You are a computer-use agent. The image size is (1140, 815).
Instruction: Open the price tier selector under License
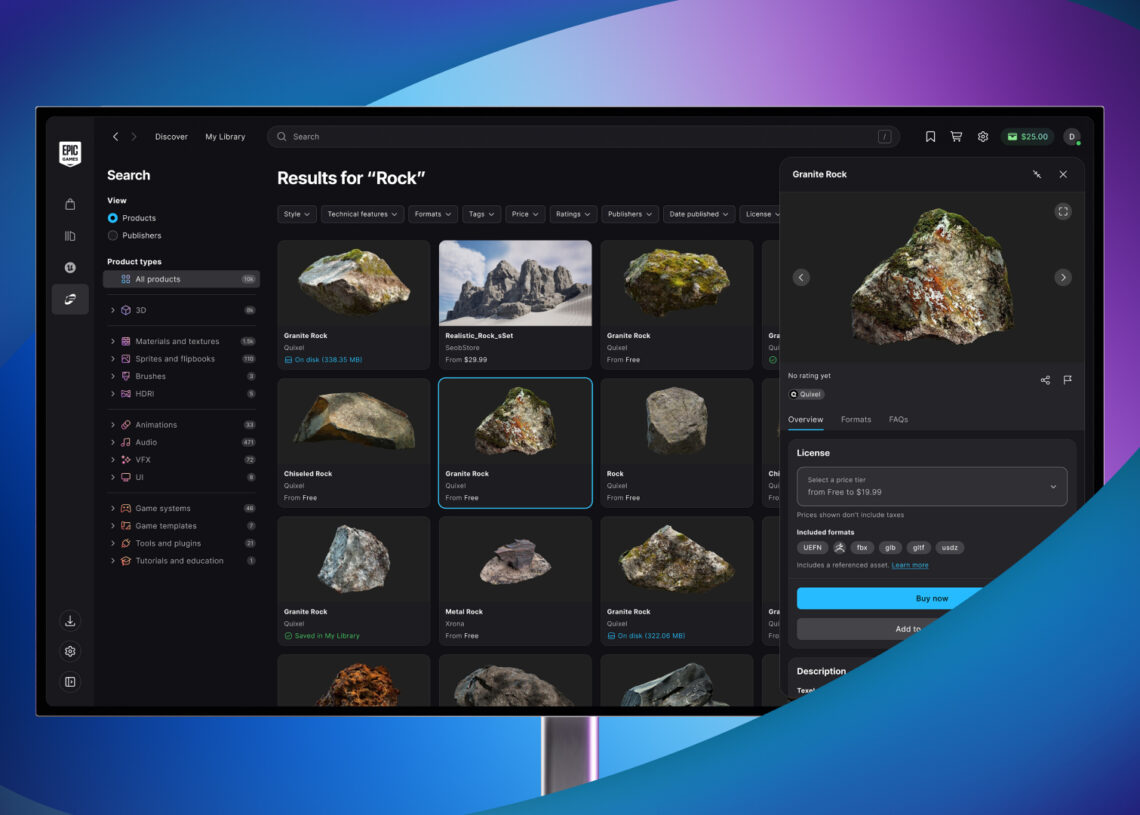pos(931,485)
